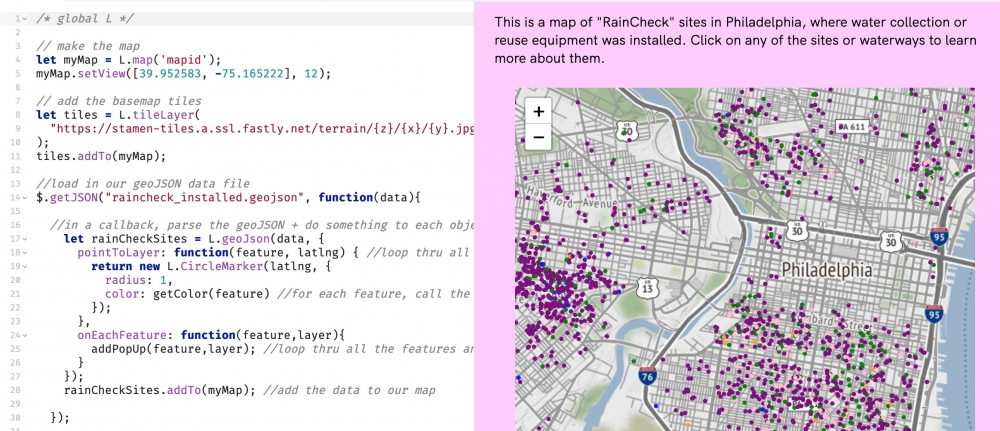
Task: Collapse the code fold at line 1
Action: coord(25,18)
